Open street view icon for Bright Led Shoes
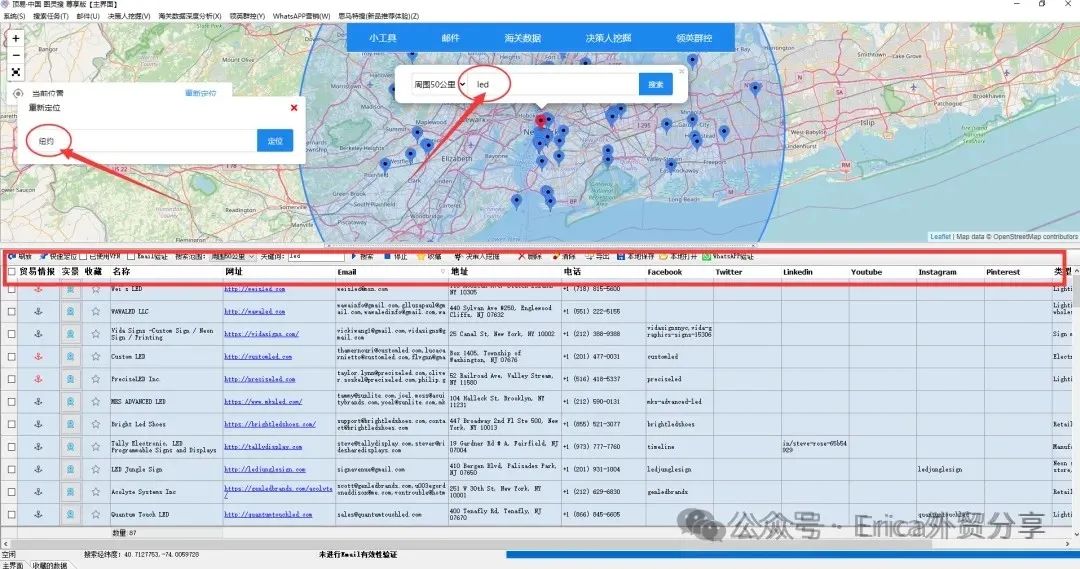 point(70,424)
